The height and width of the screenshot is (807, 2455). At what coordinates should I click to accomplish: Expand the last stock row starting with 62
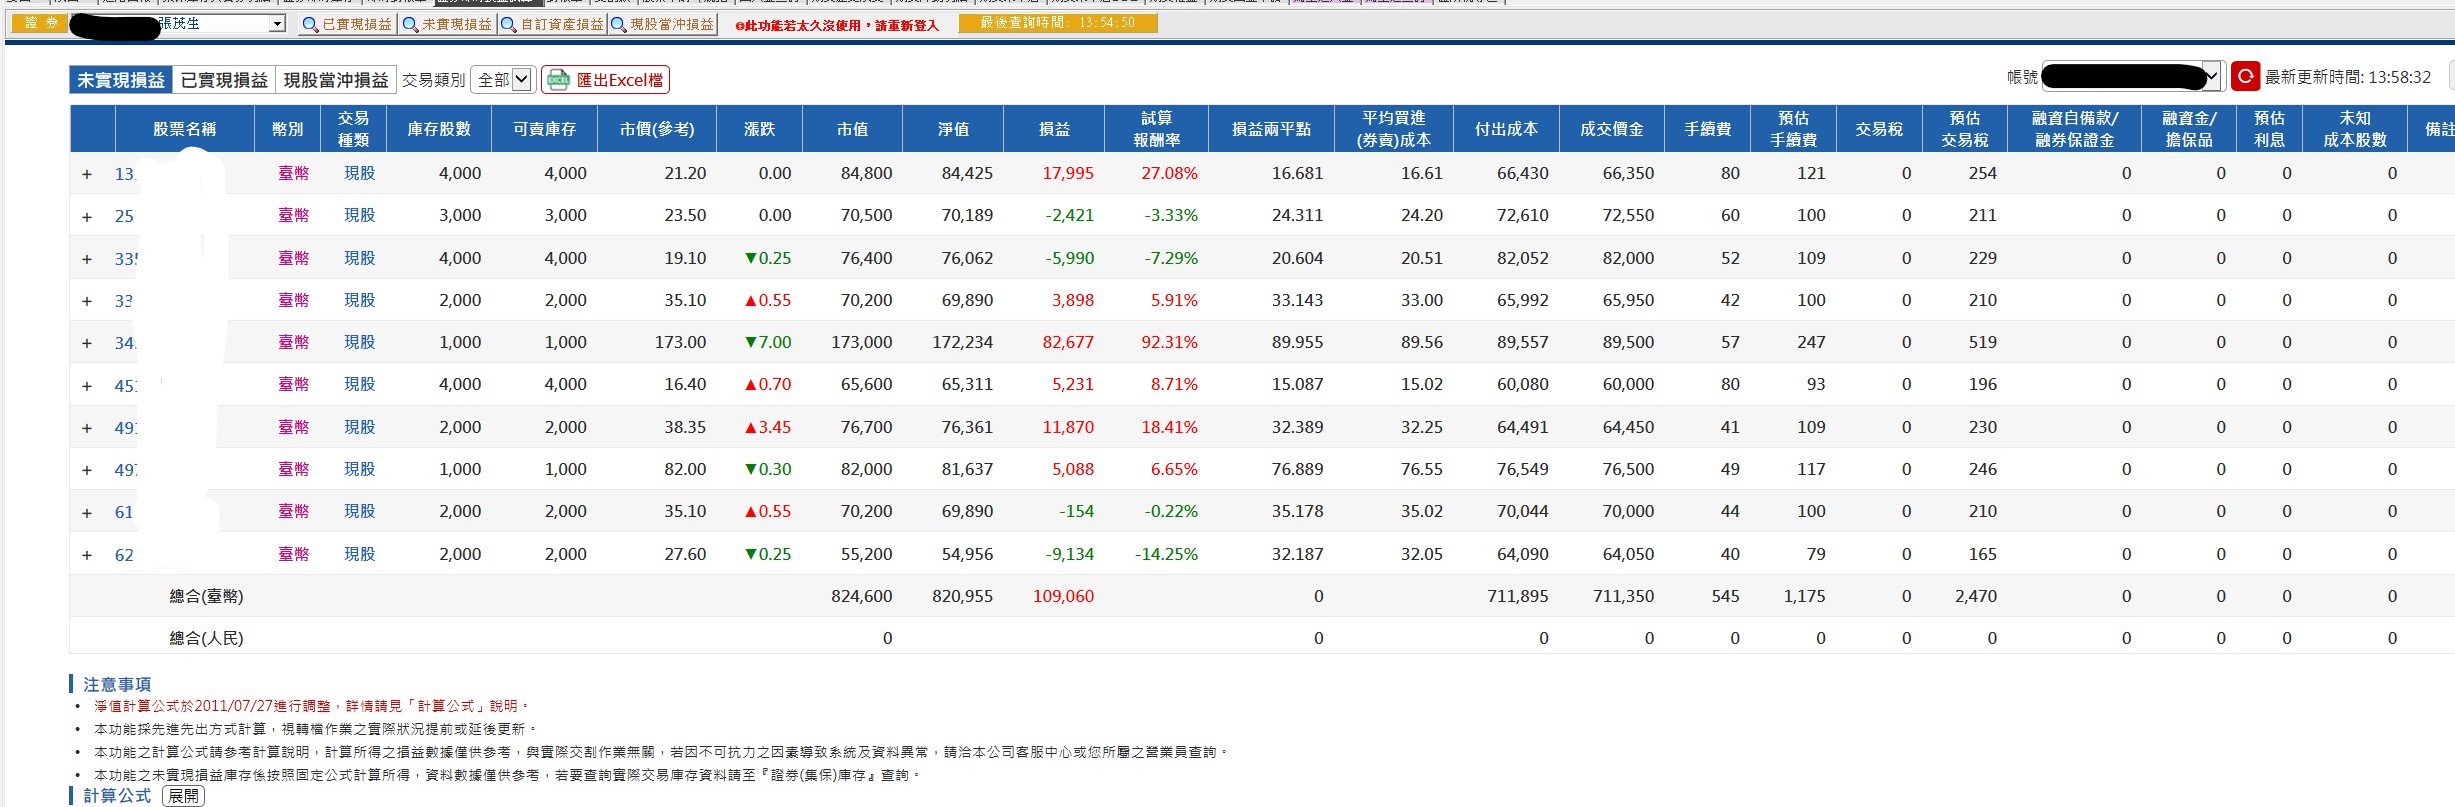coord(87,555)
